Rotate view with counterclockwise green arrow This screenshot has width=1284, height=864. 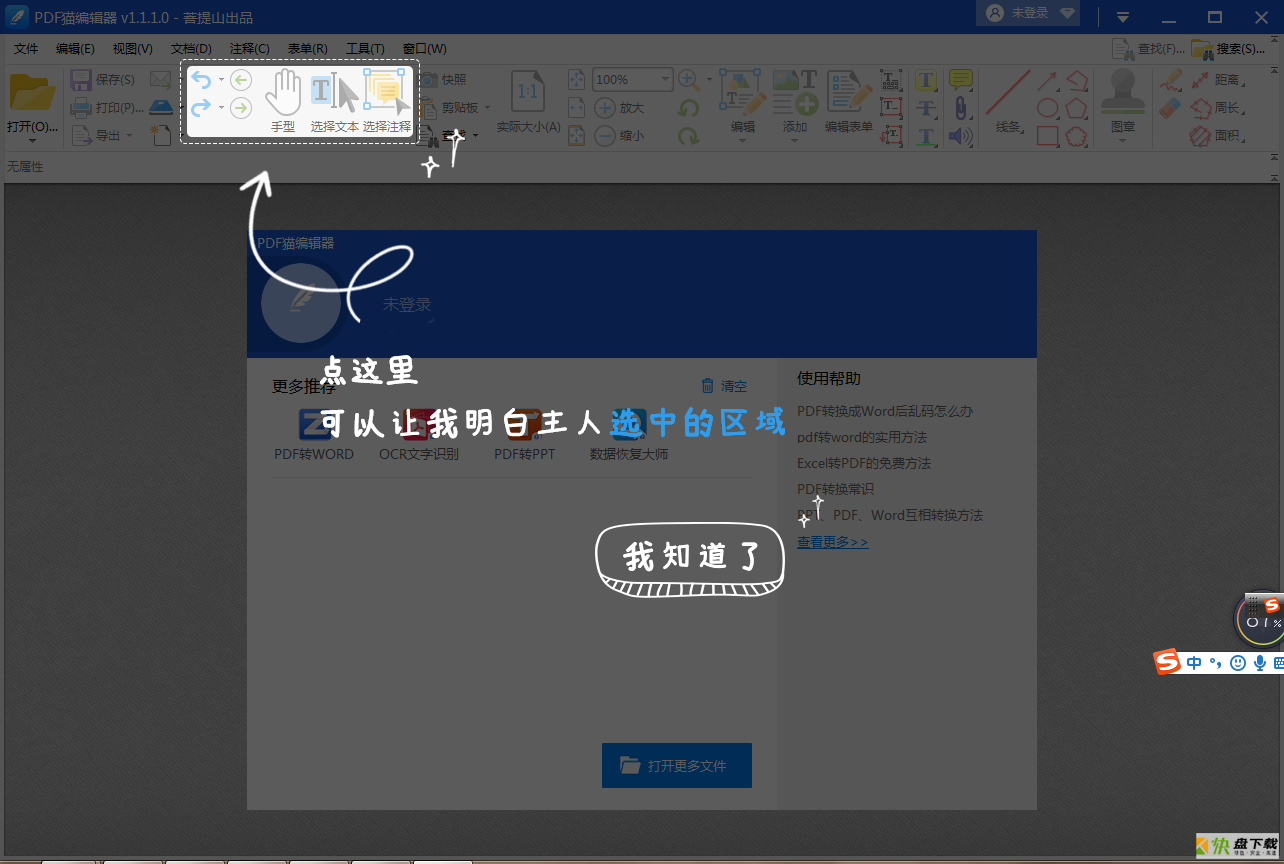point(688,107)
